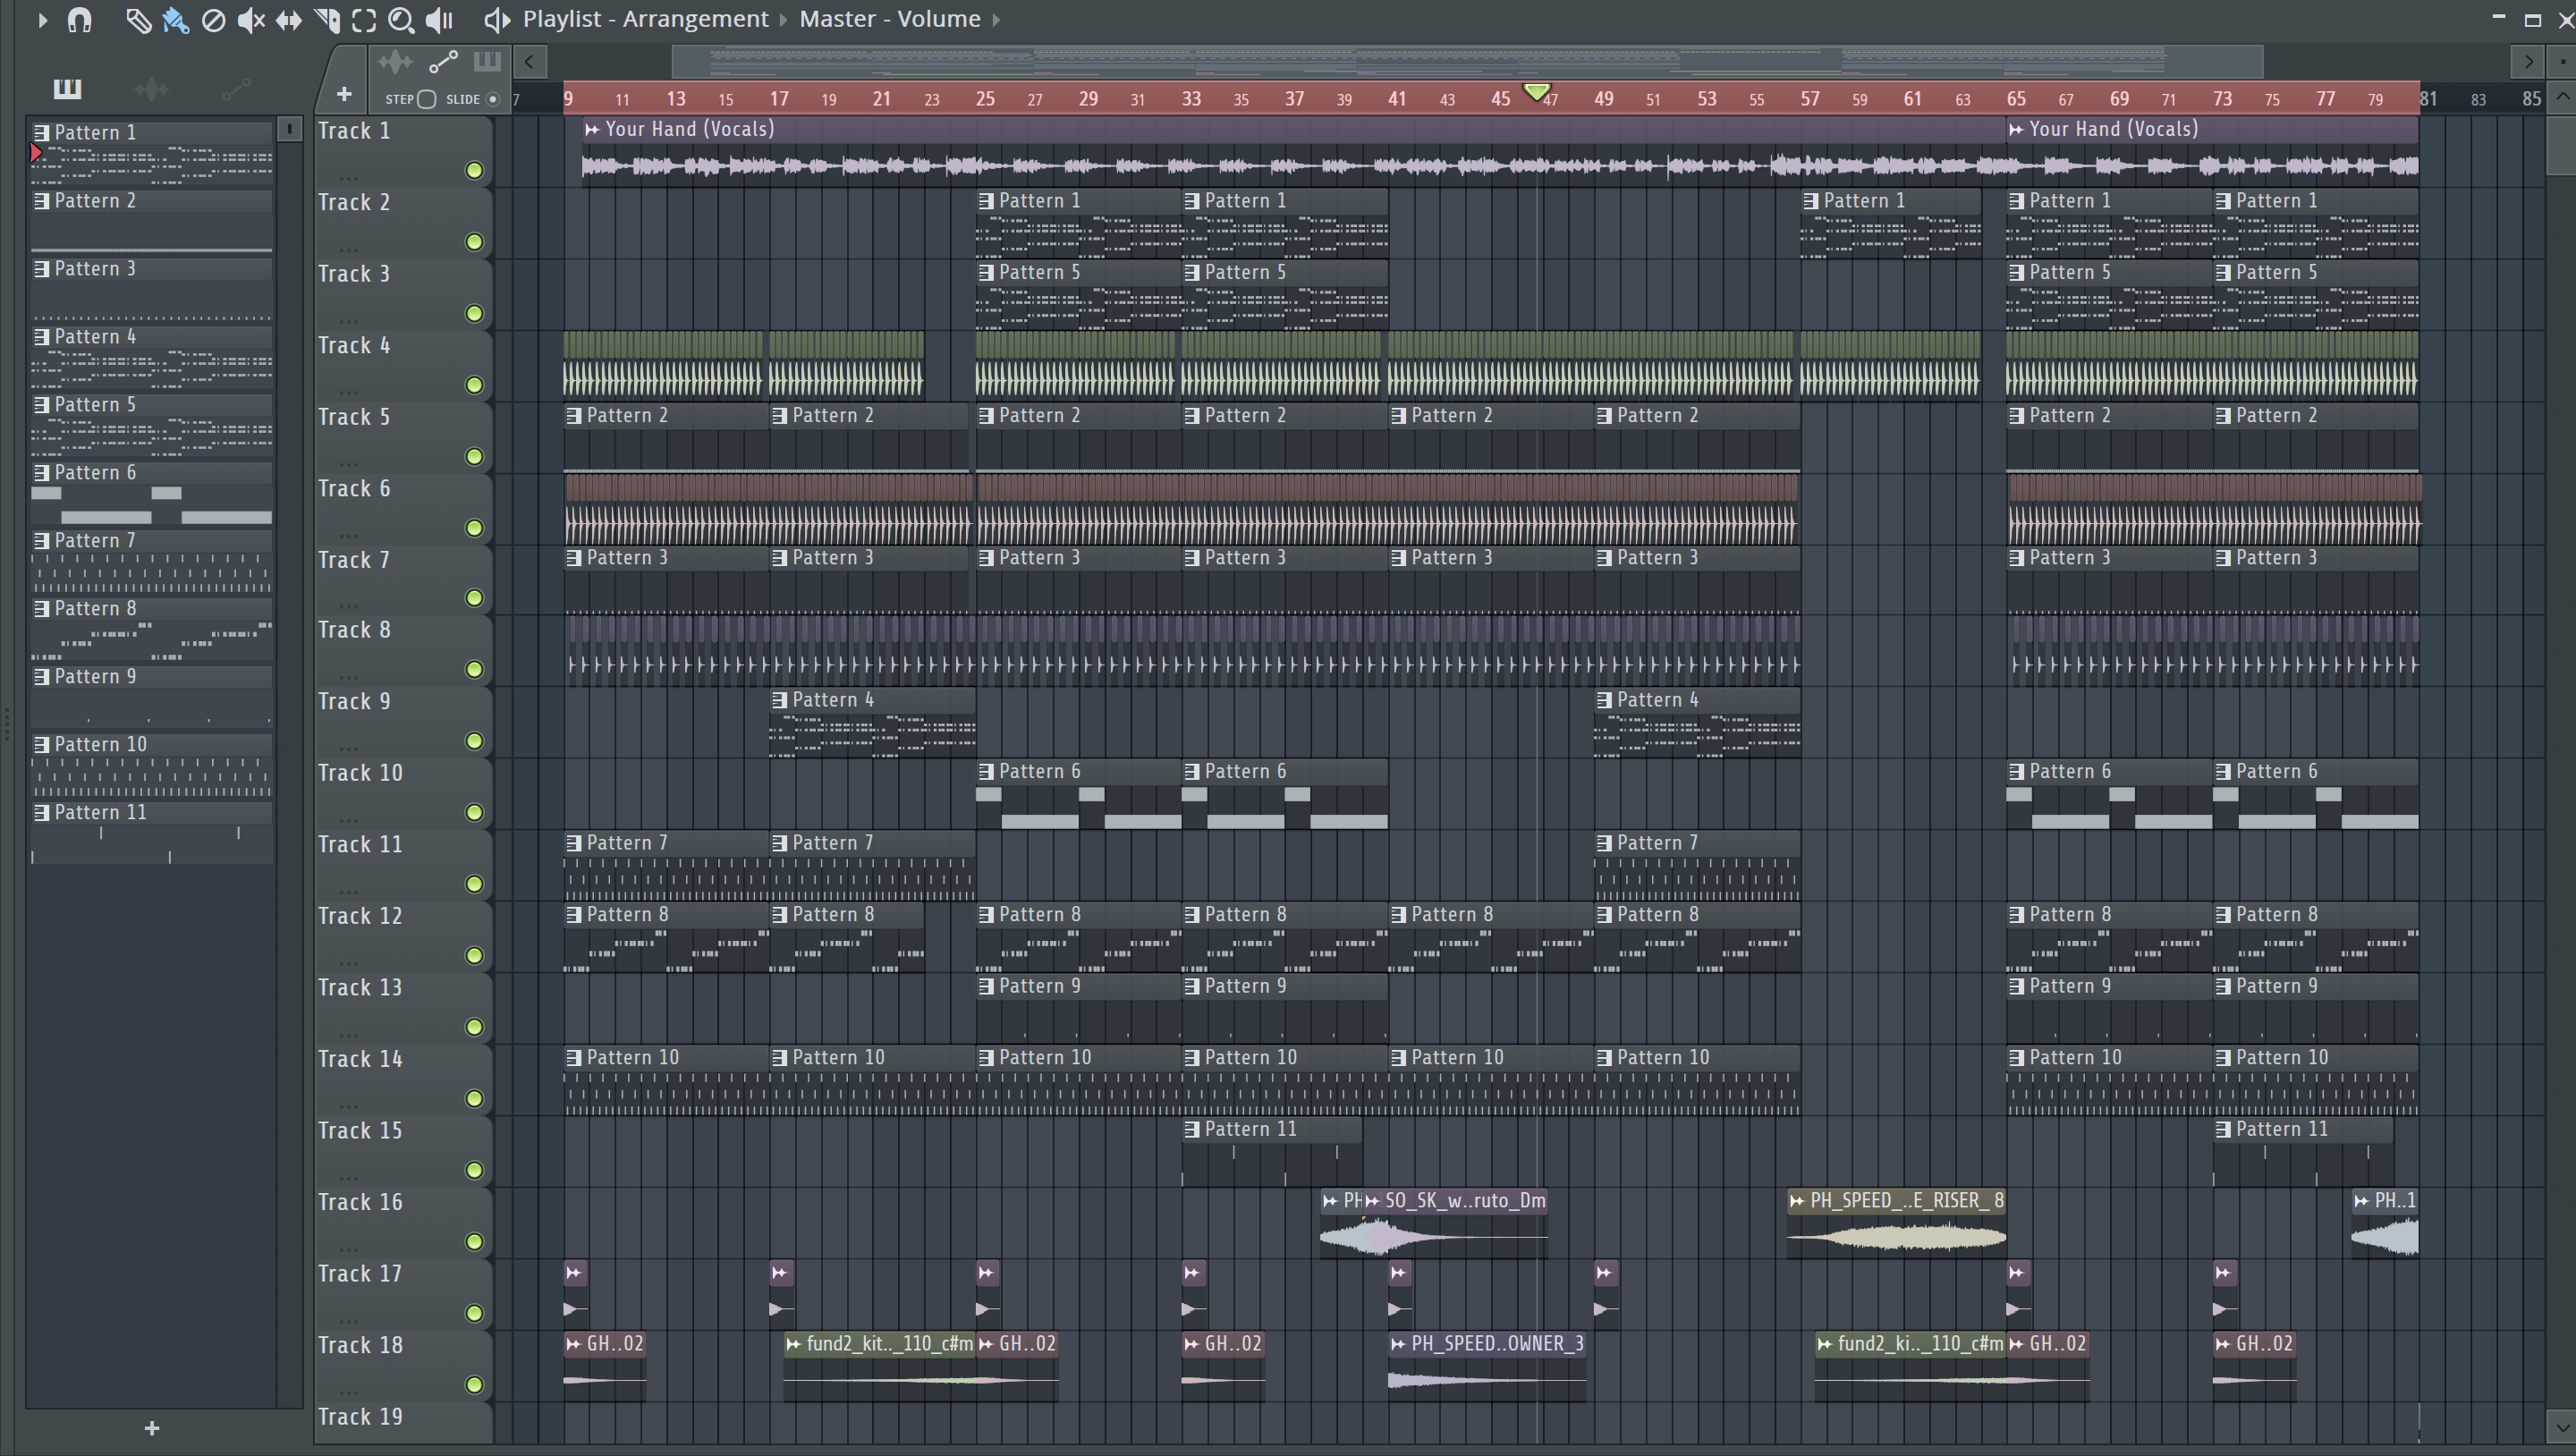
Task: Select first Pattern 4 clip on Track 9
Action: pyautogui.click(x=872, y=723)
